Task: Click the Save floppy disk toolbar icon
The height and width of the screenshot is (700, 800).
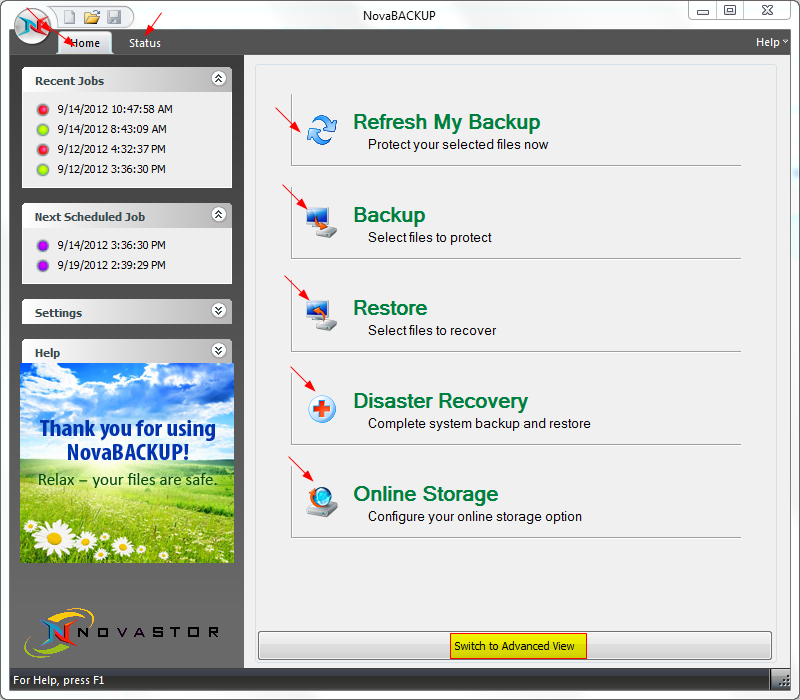Action: (114, 17)
